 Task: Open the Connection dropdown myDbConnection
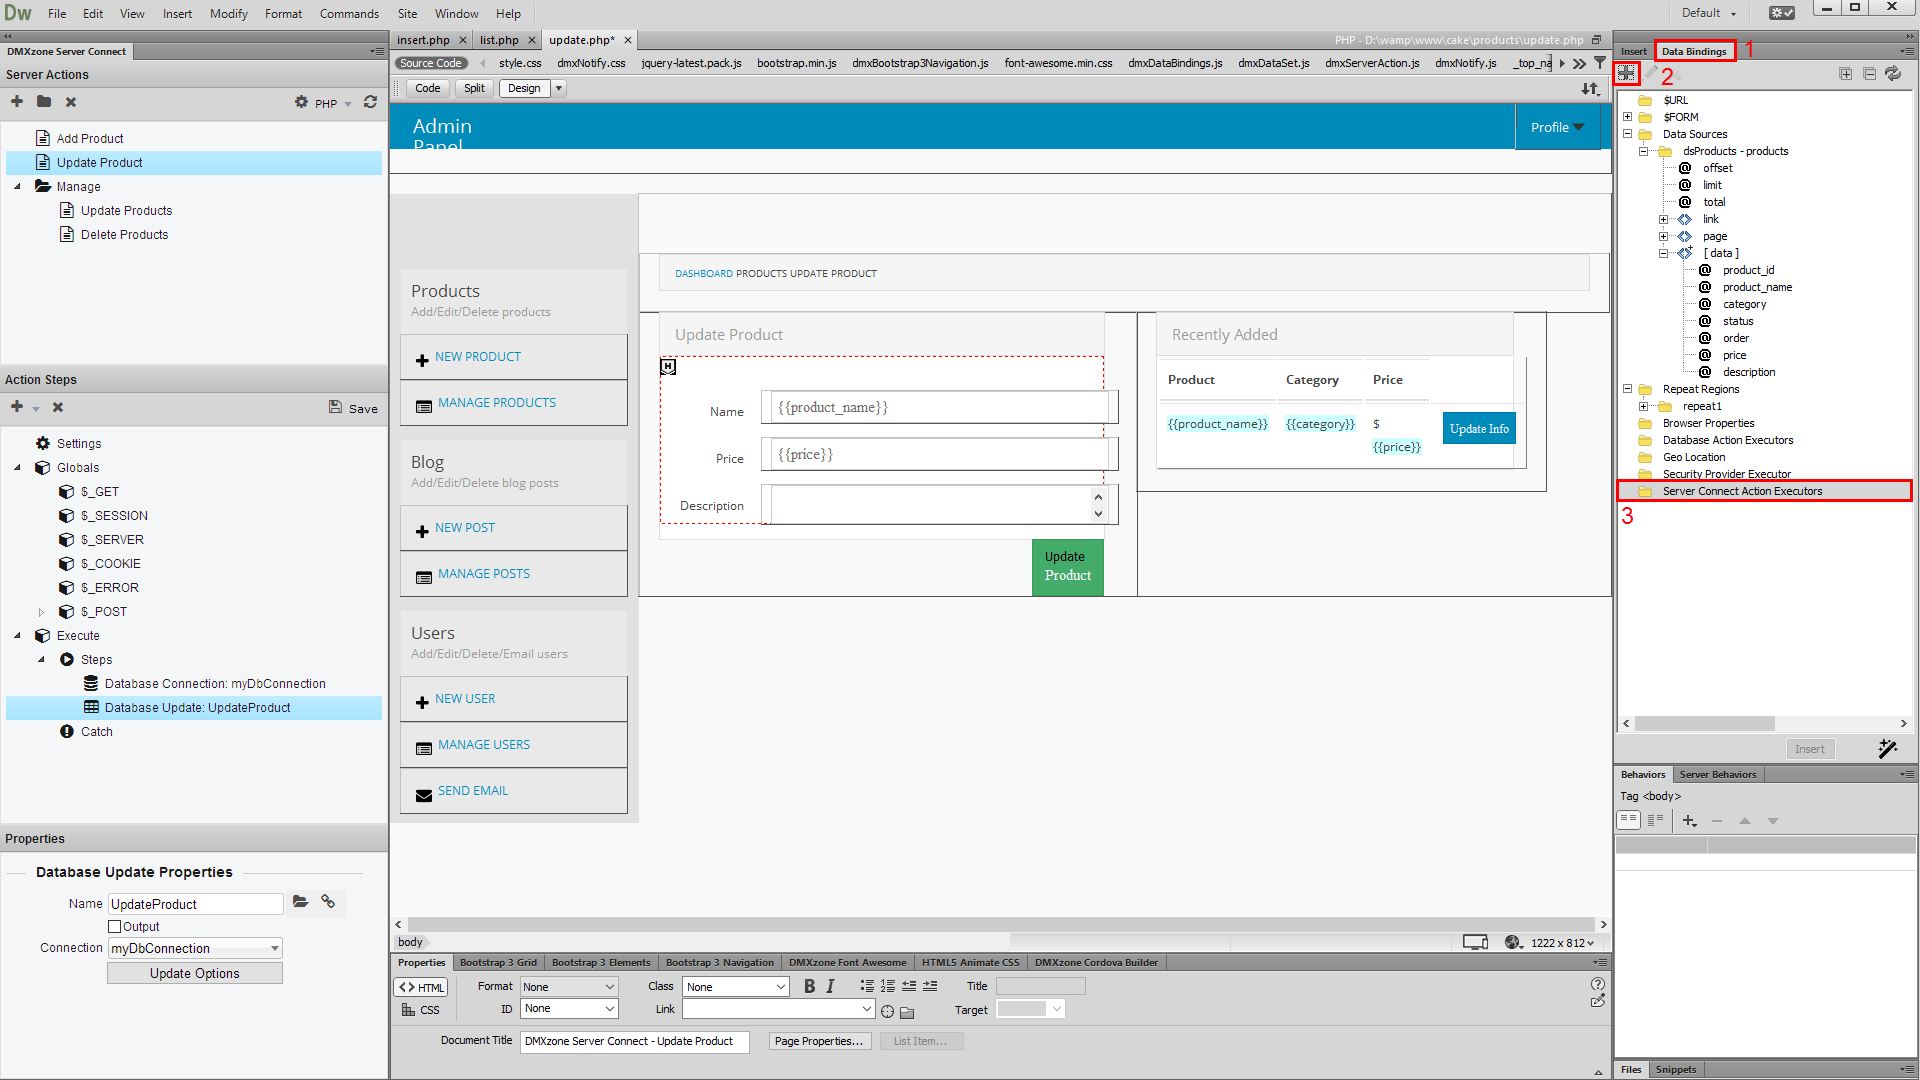click(x=195, y=948)
